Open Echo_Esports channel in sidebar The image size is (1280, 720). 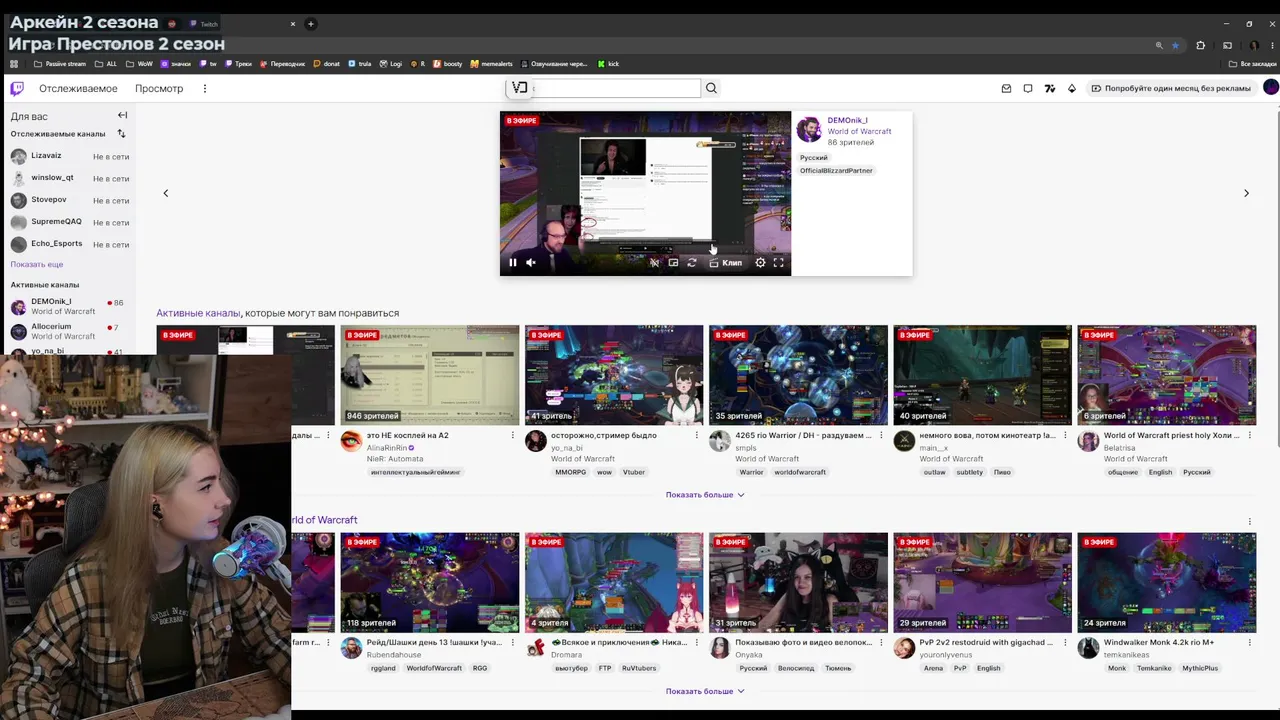click(x=70, y=244)
